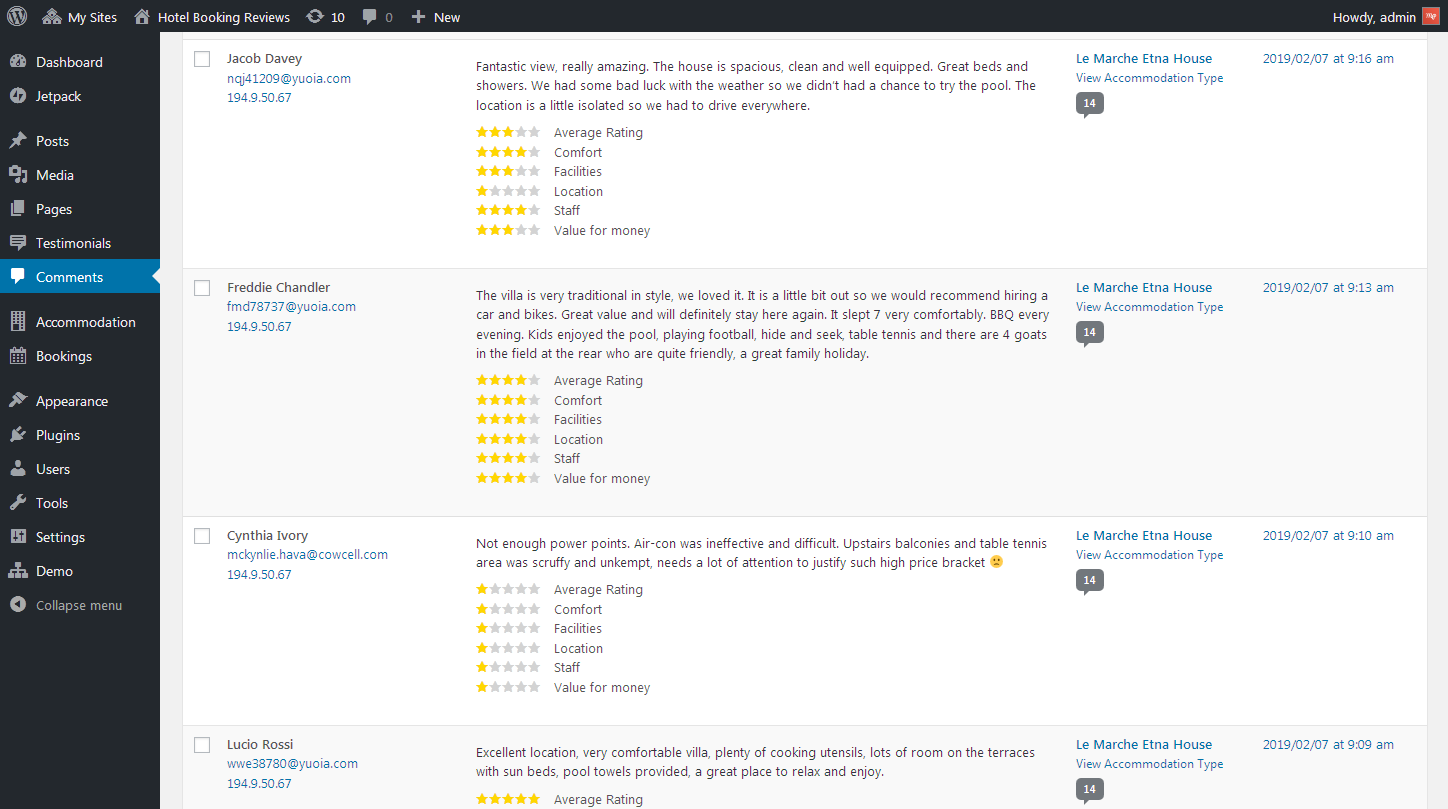Viewport: 1448px width, 809px height.
Task: Open the 2019/02/07 at 9:16 am date link
Action: pos(1328,59)
